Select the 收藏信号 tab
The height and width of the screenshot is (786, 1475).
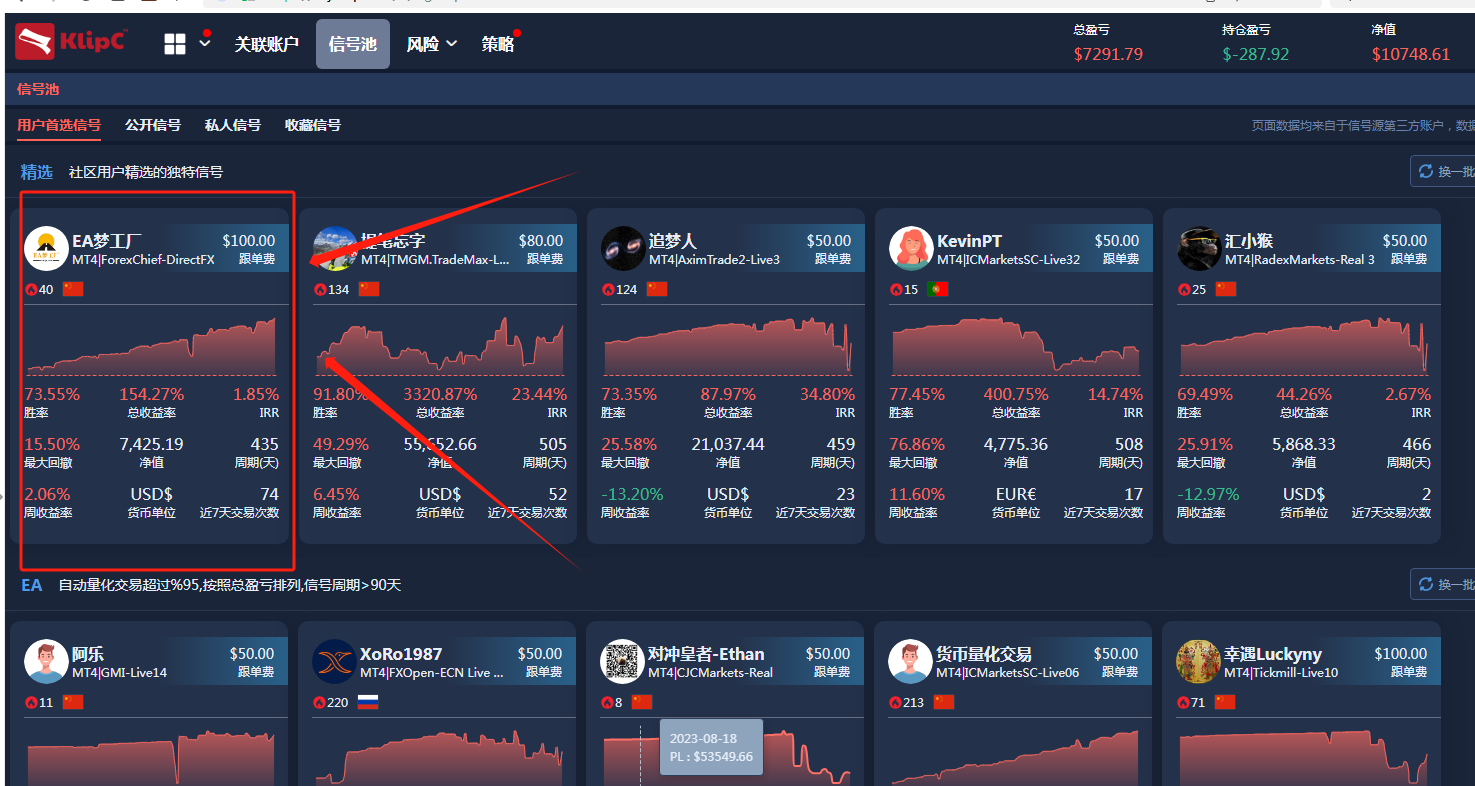click(x=312, y=125)
